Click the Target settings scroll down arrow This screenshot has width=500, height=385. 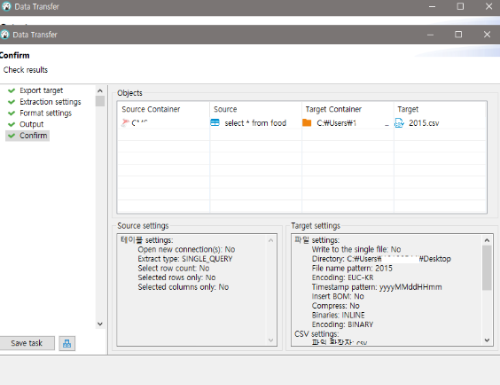[487, 340]
